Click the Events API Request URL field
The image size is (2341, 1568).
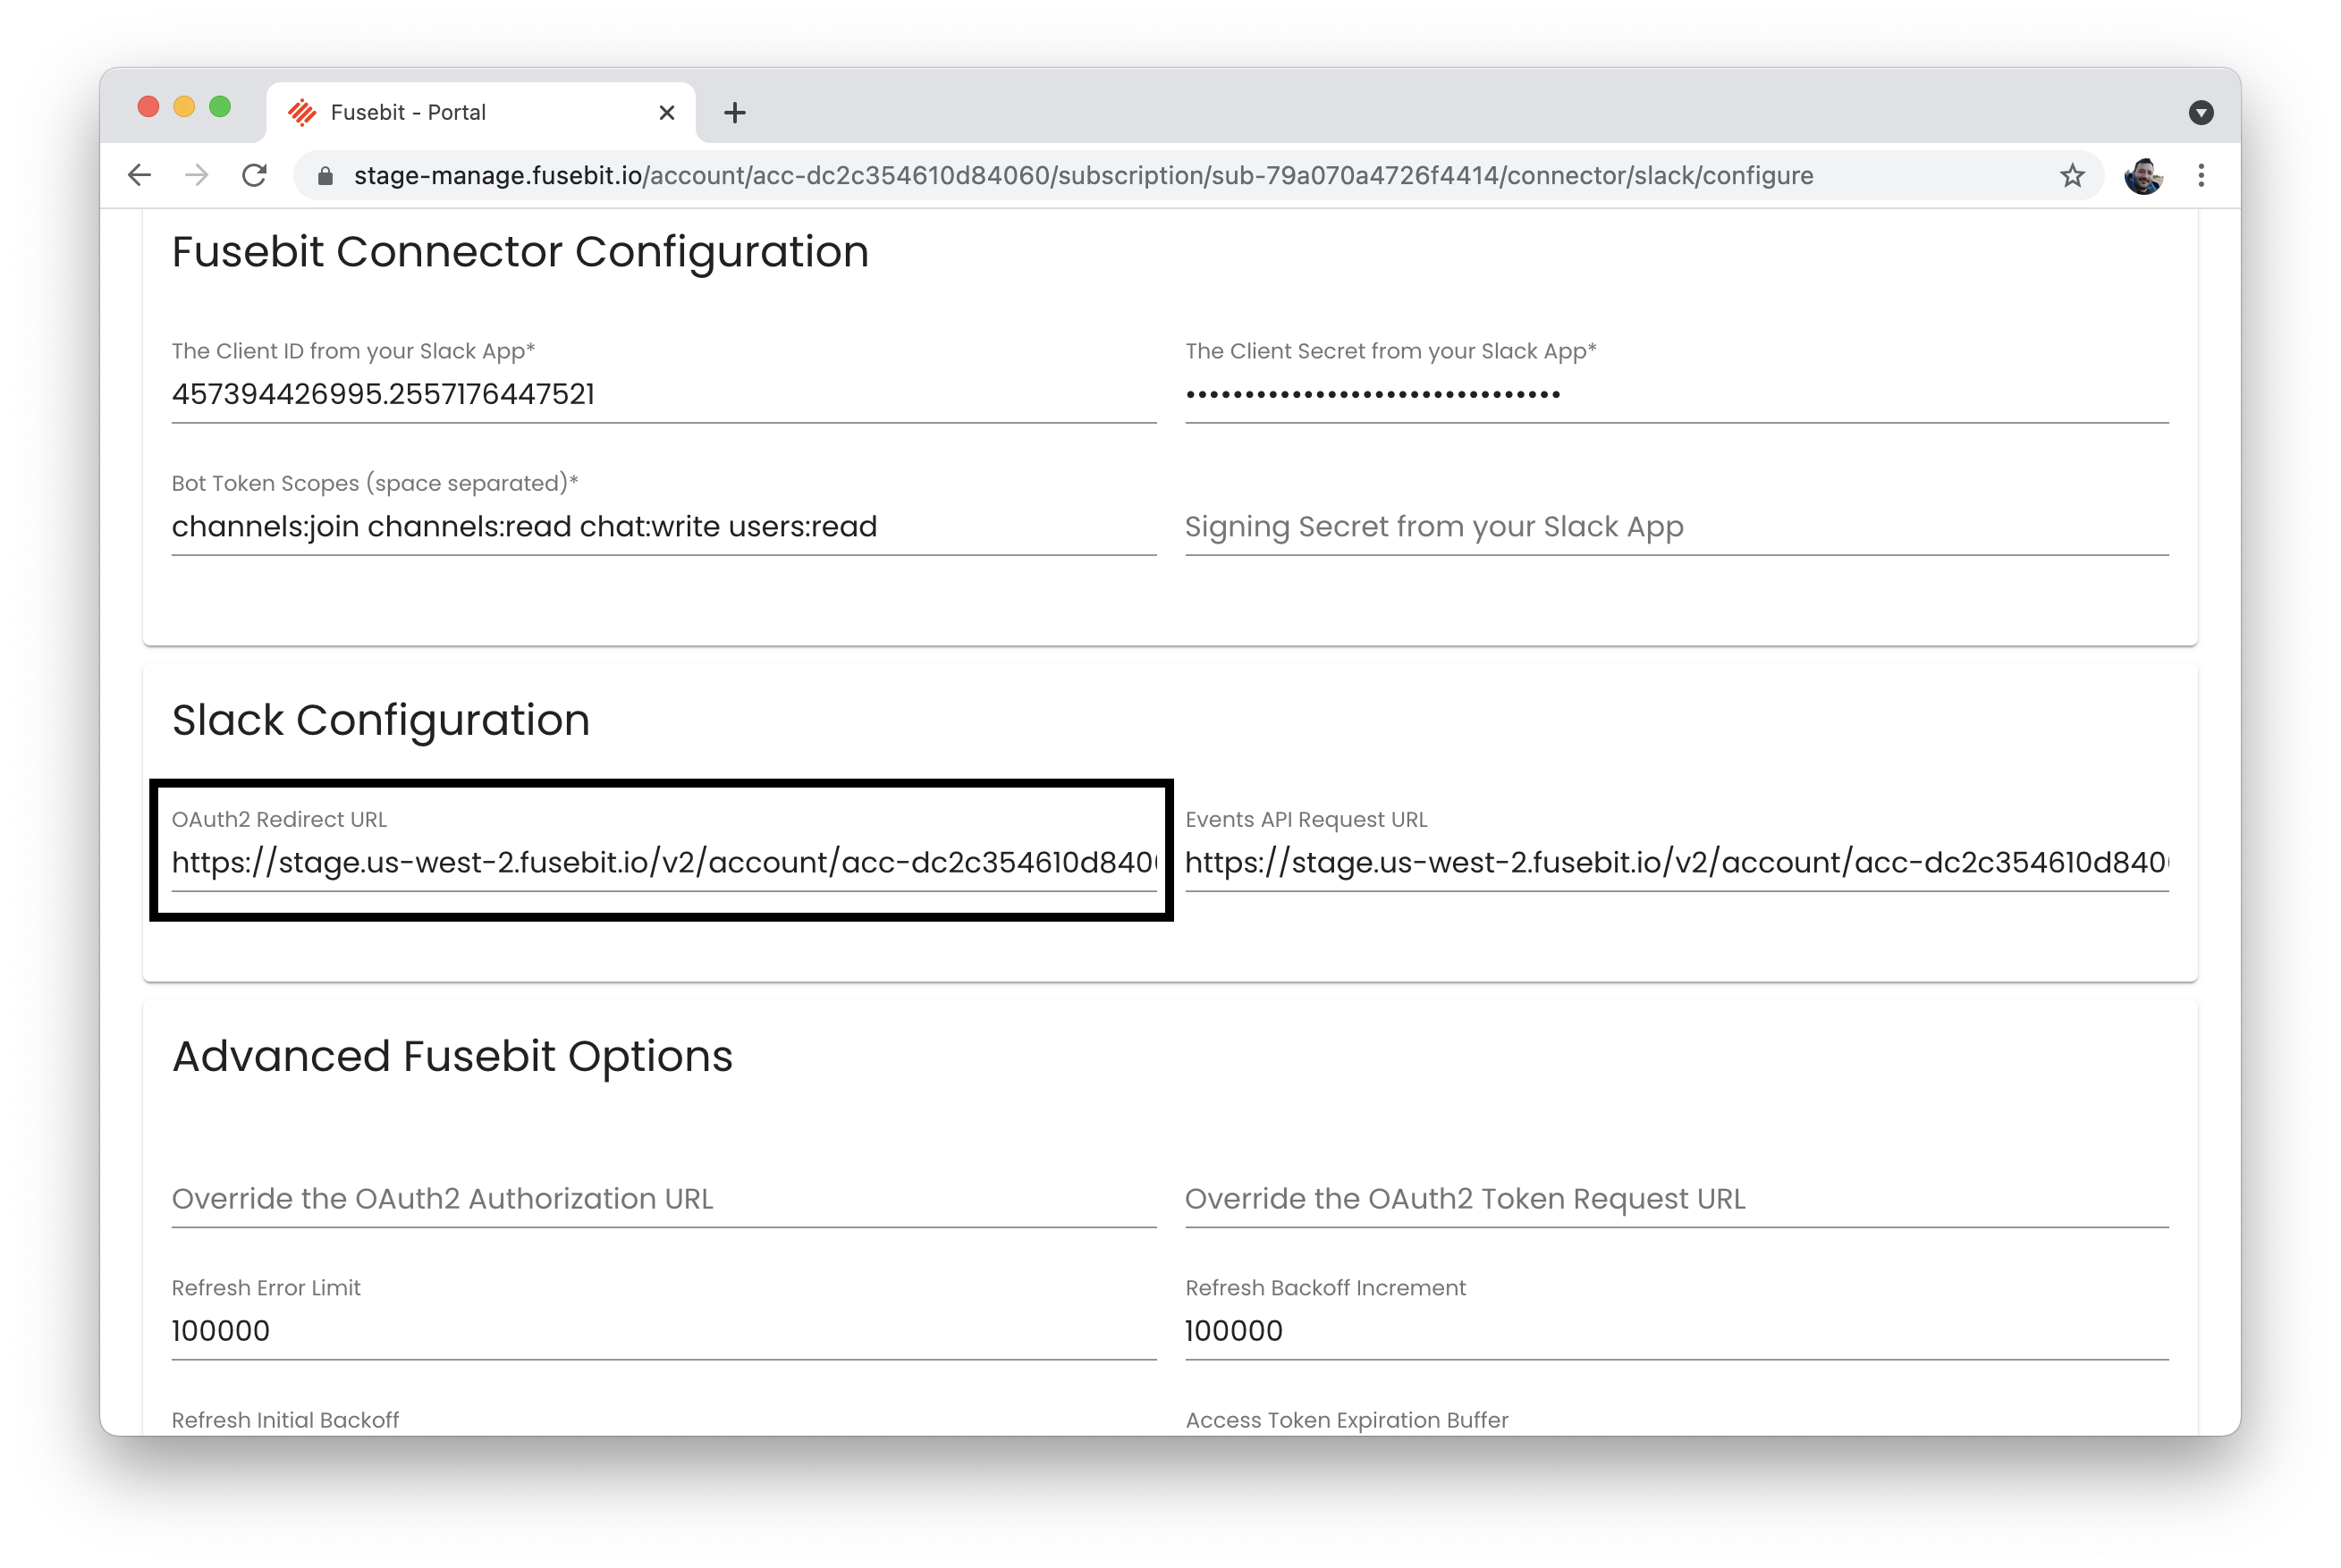pos(1675,862)
